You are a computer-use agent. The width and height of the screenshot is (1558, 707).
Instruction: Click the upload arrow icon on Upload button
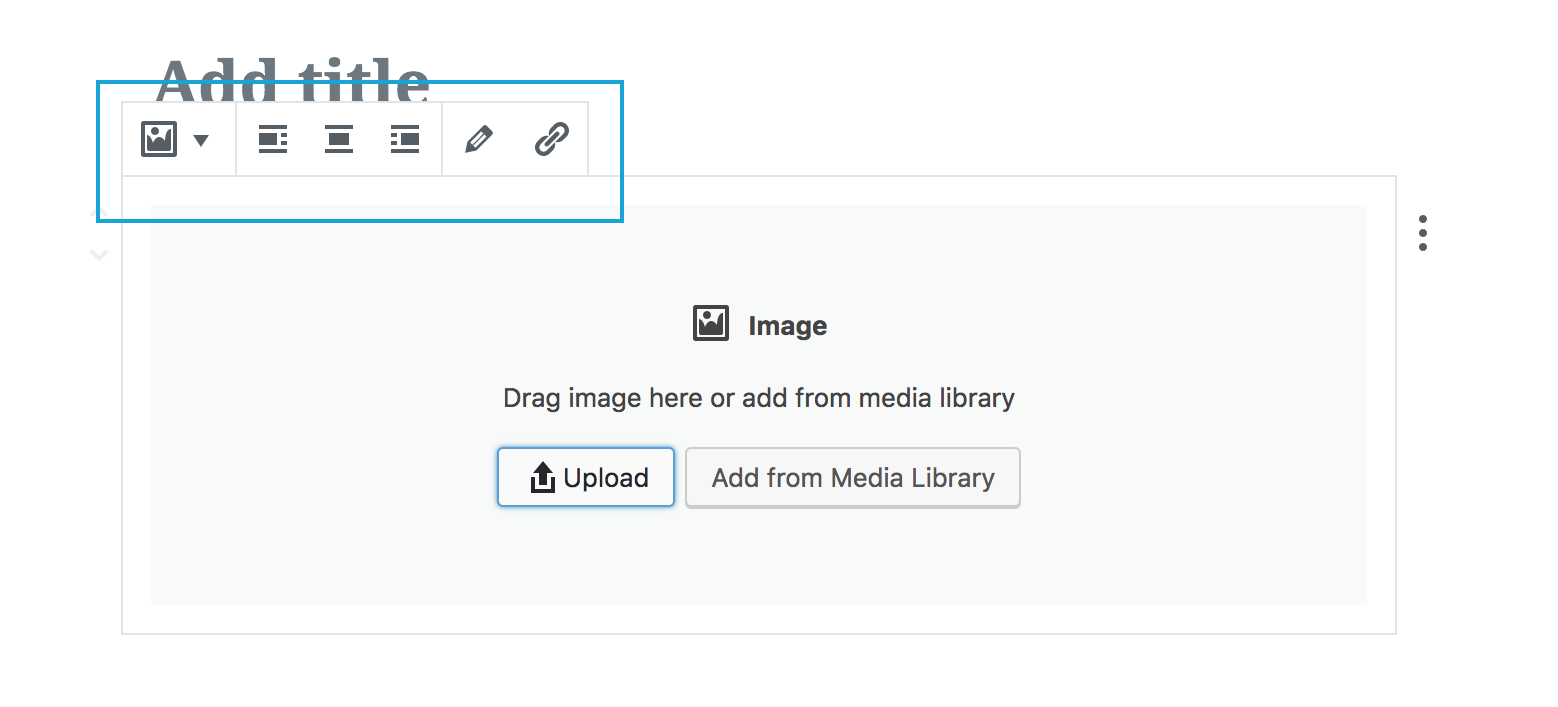[542, 478]
